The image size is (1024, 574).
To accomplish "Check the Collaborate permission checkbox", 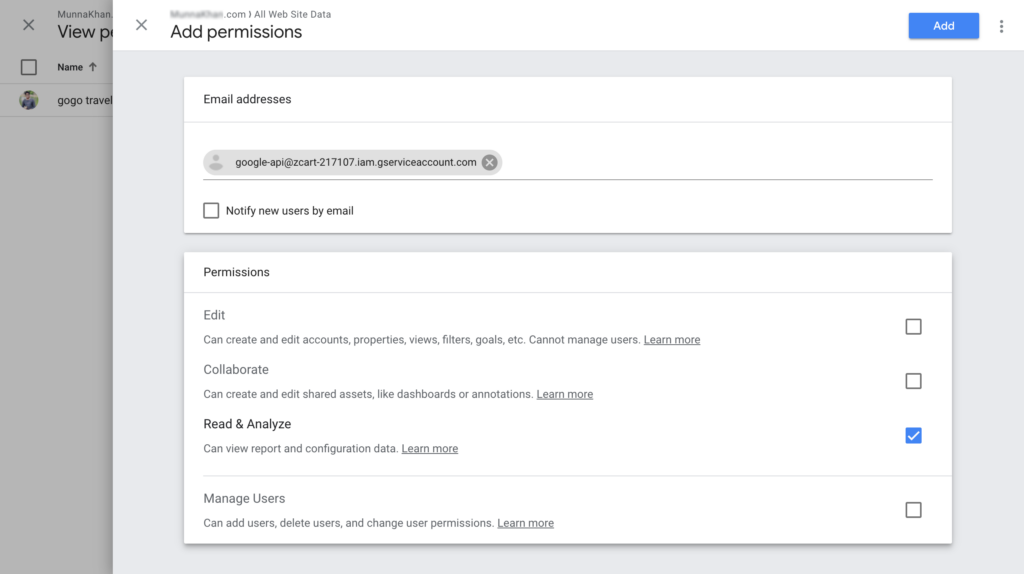I will pyautogui.click(x=913, y=381).
